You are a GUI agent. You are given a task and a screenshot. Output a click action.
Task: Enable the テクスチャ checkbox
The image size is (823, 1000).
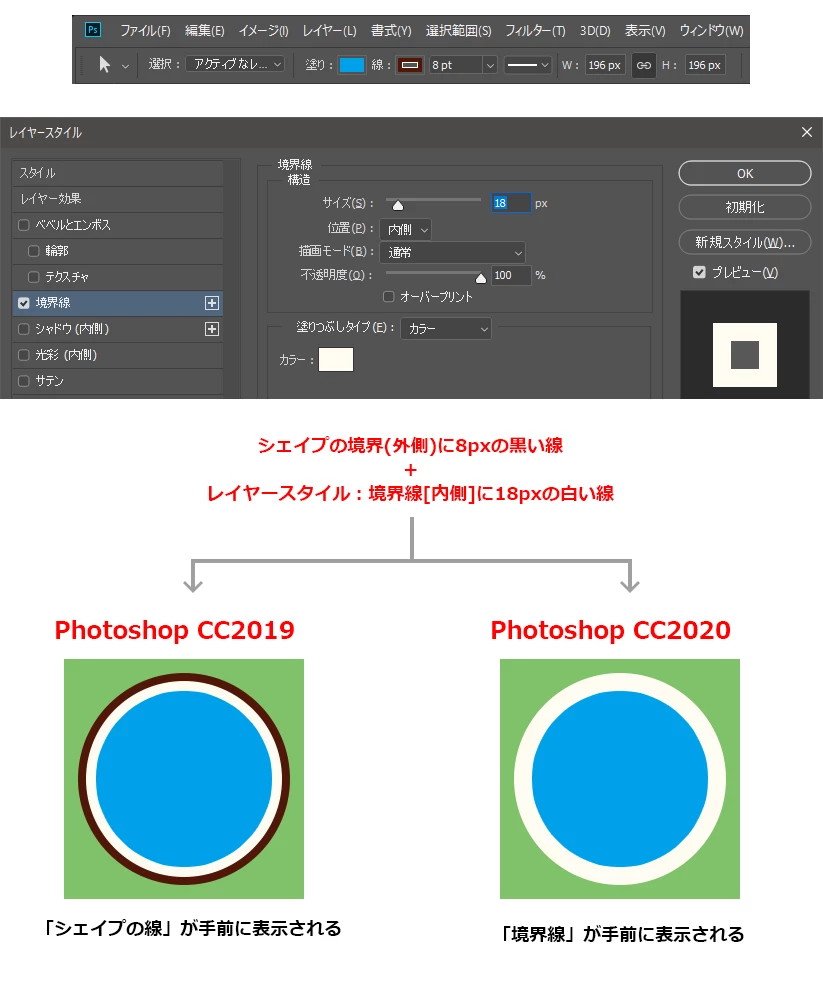coord(34,277)
